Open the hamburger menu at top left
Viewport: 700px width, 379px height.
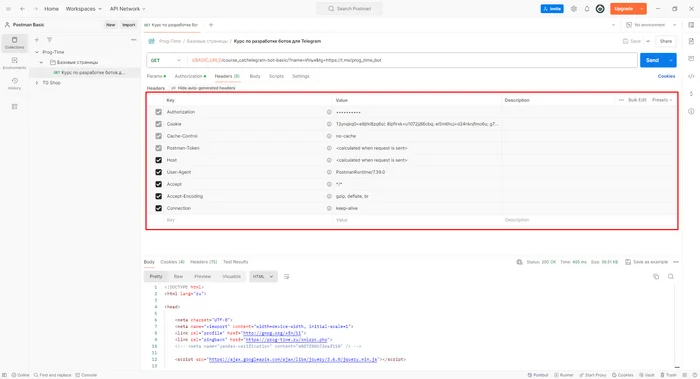(x=8, y=8)
